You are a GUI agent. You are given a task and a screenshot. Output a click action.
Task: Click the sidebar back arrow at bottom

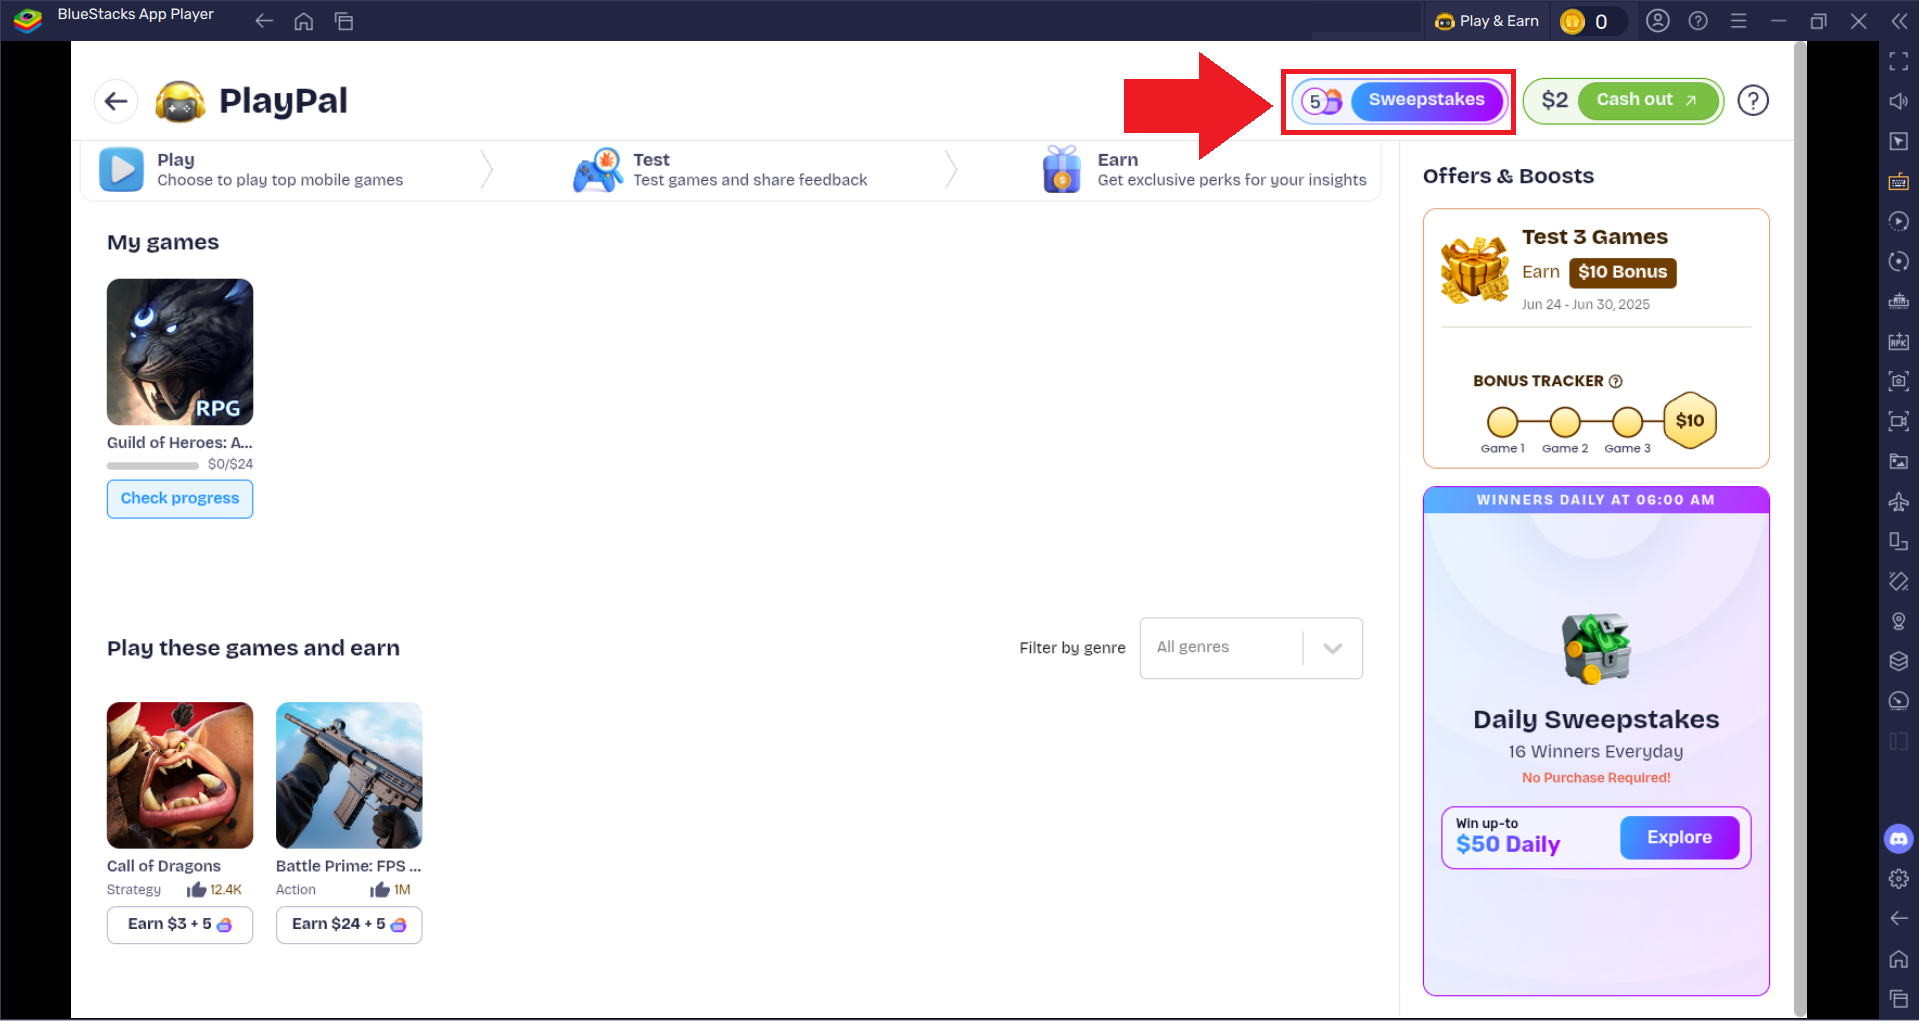click(1898, 918)
